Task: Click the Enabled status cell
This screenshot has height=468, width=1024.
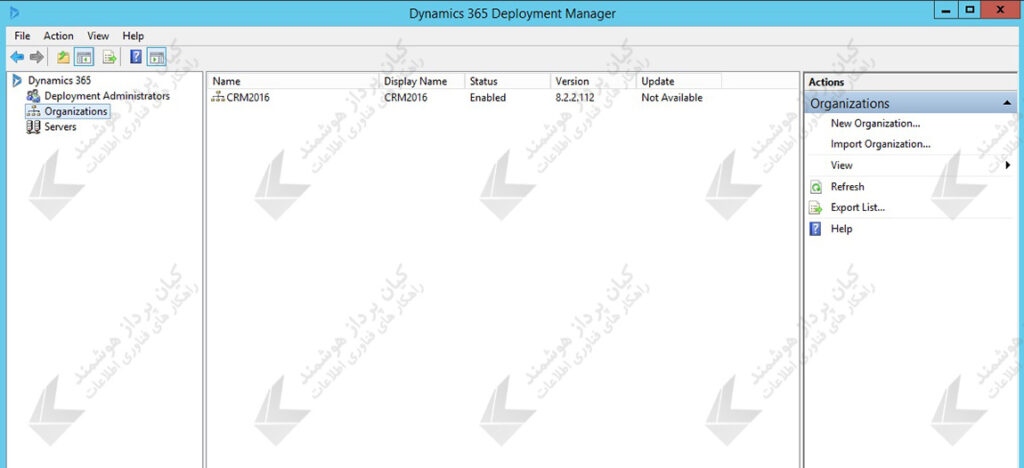Action: (x=488, y=98)
